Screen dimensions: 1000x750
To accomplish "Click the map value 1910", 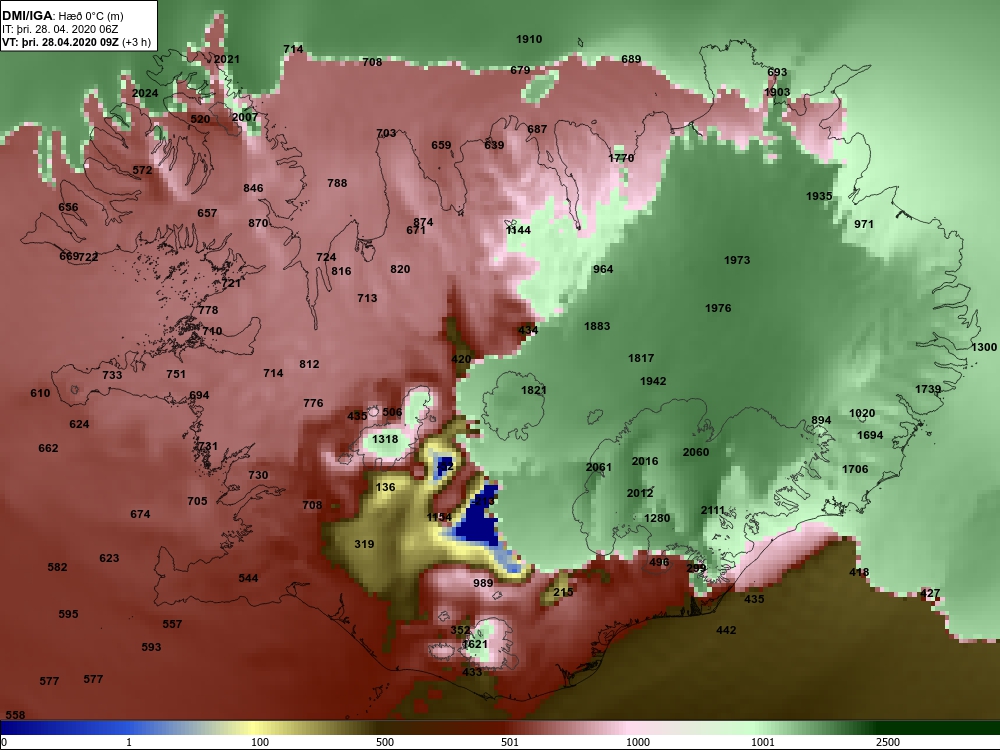I will point(529,40).
